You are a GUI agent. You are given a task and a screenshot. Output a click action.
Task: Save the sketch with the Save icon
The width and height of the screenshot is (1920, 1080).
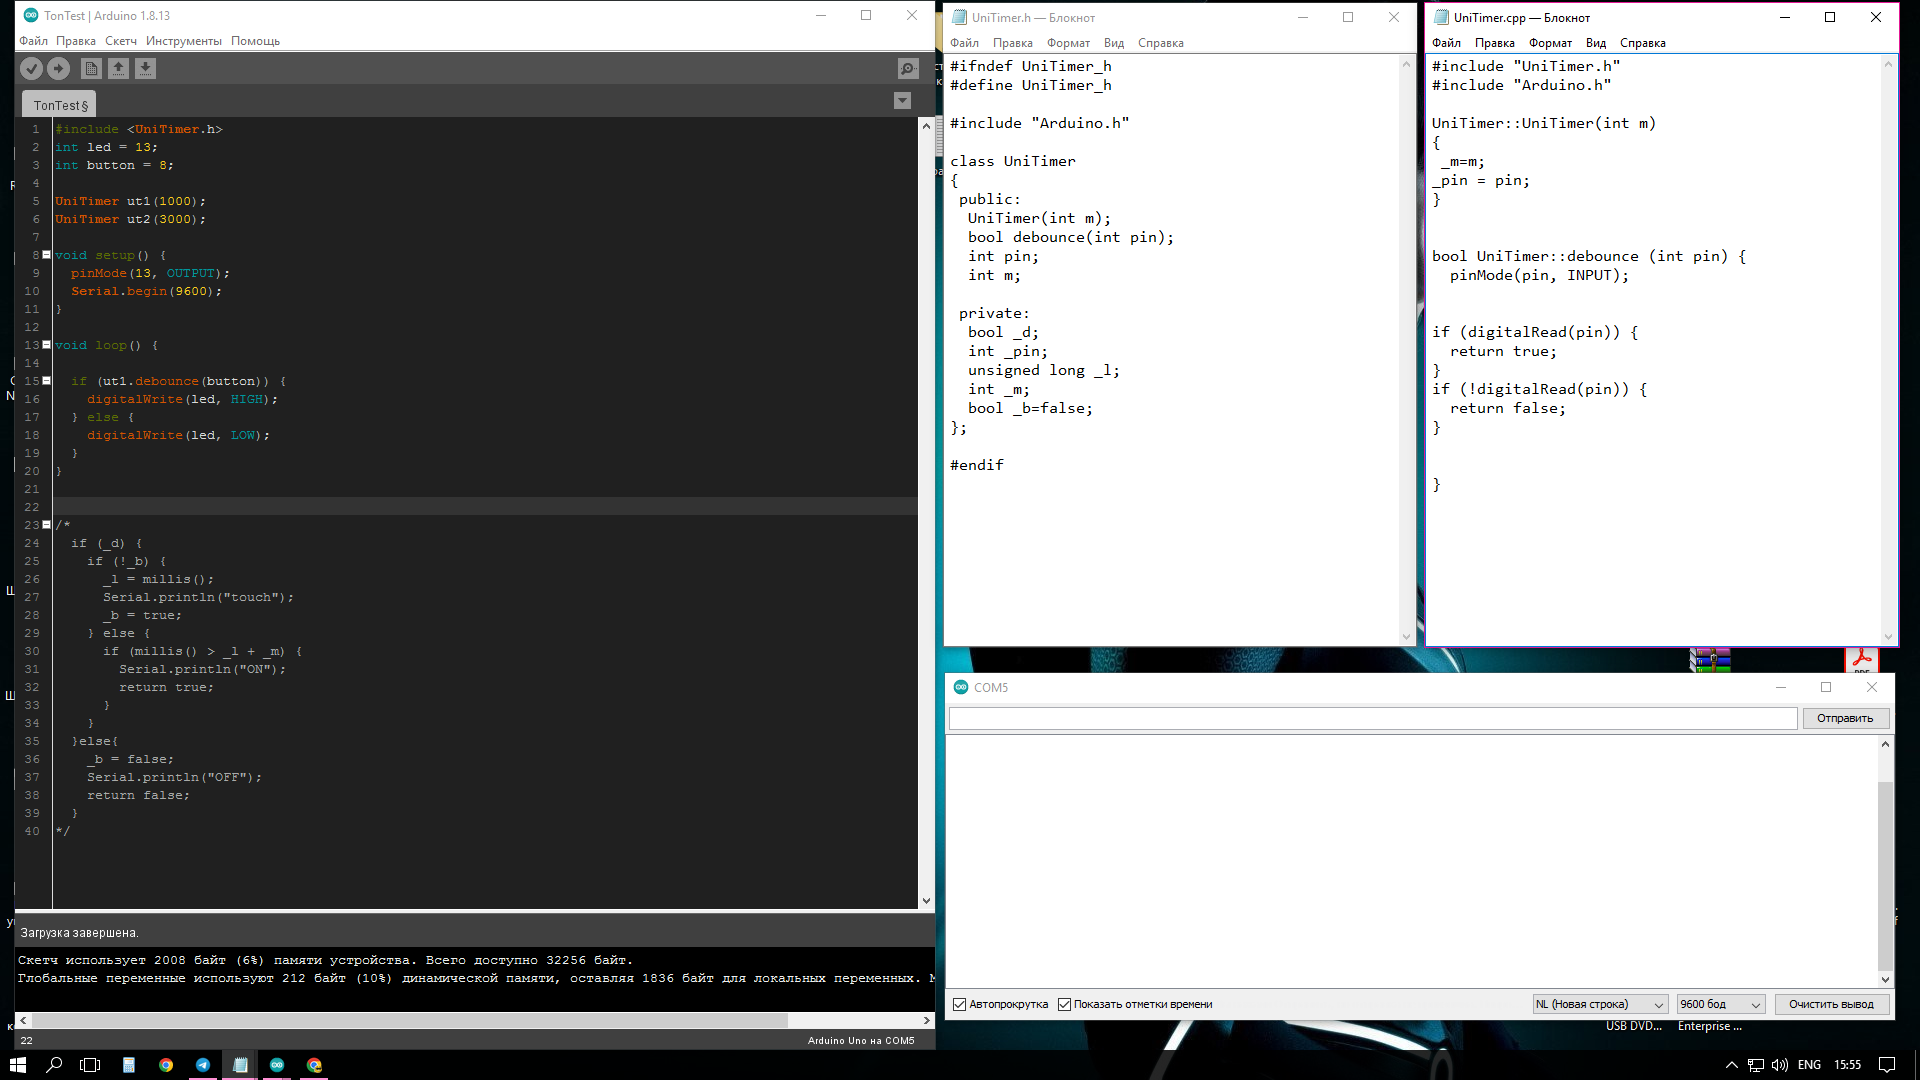point(145,68)
